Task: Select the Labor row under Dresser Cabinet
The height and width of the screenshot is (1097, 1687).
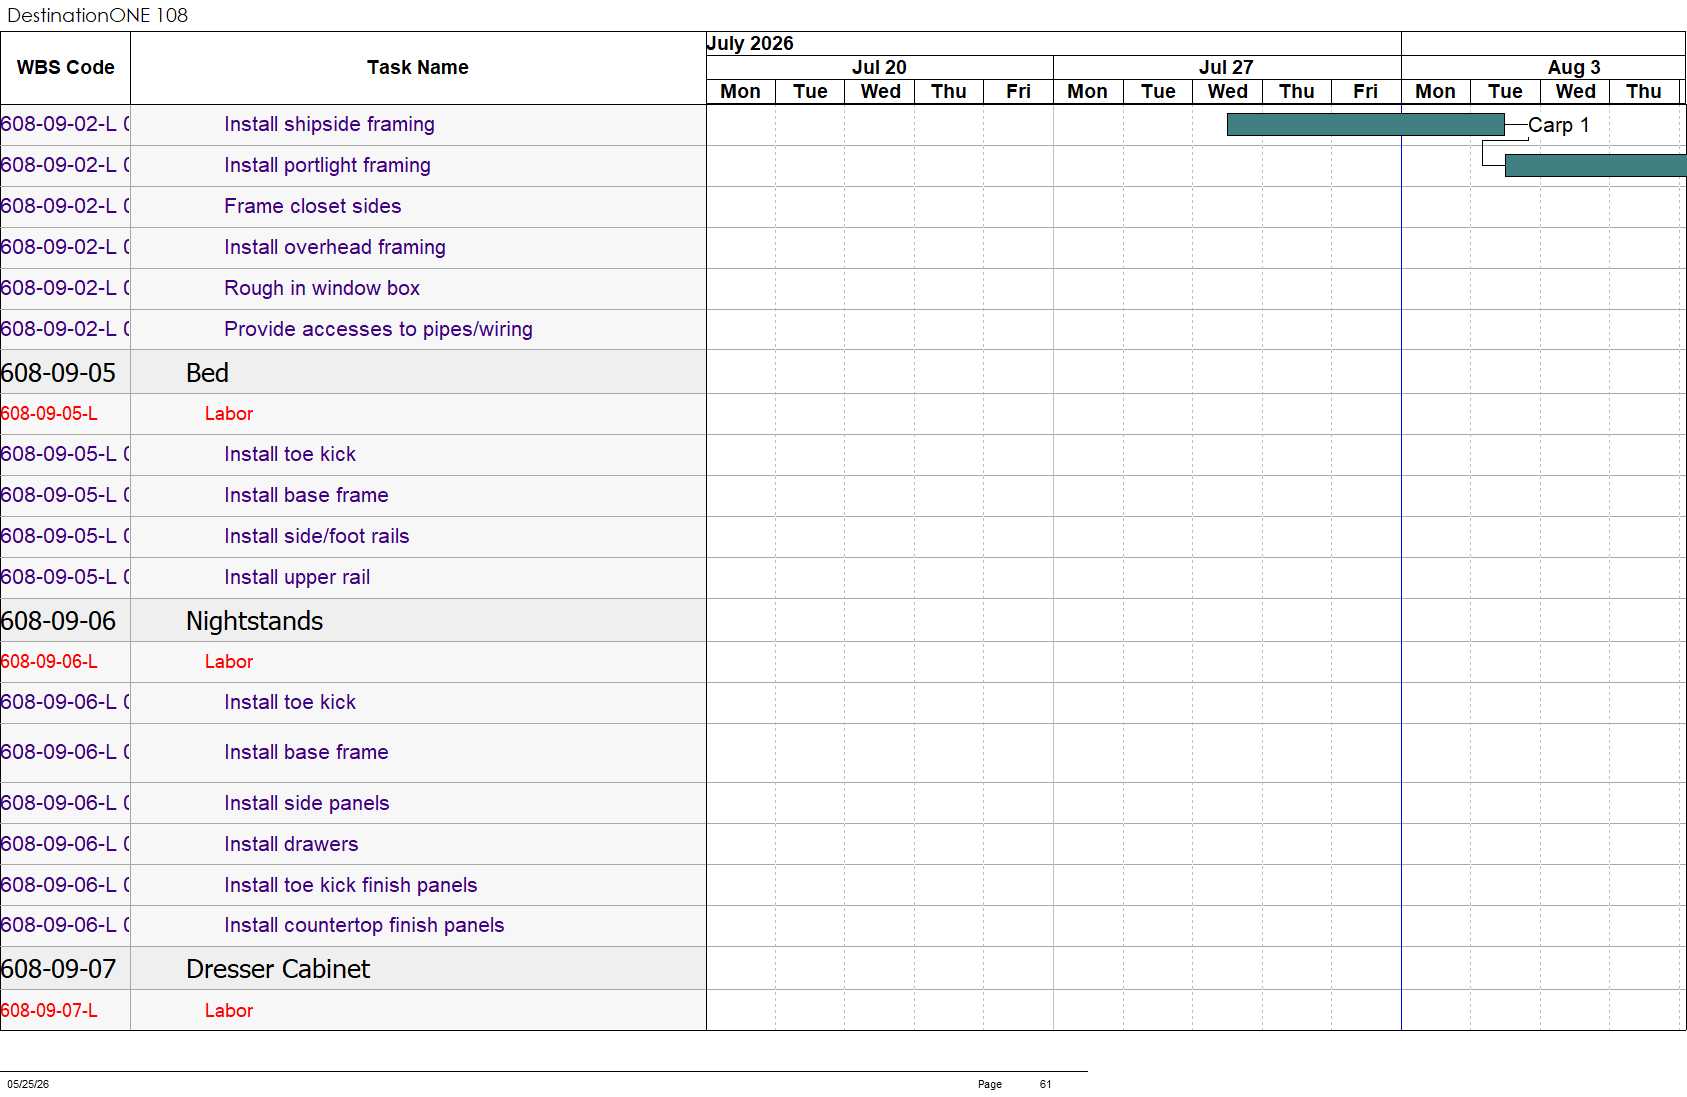Action: coord(228,1011)
